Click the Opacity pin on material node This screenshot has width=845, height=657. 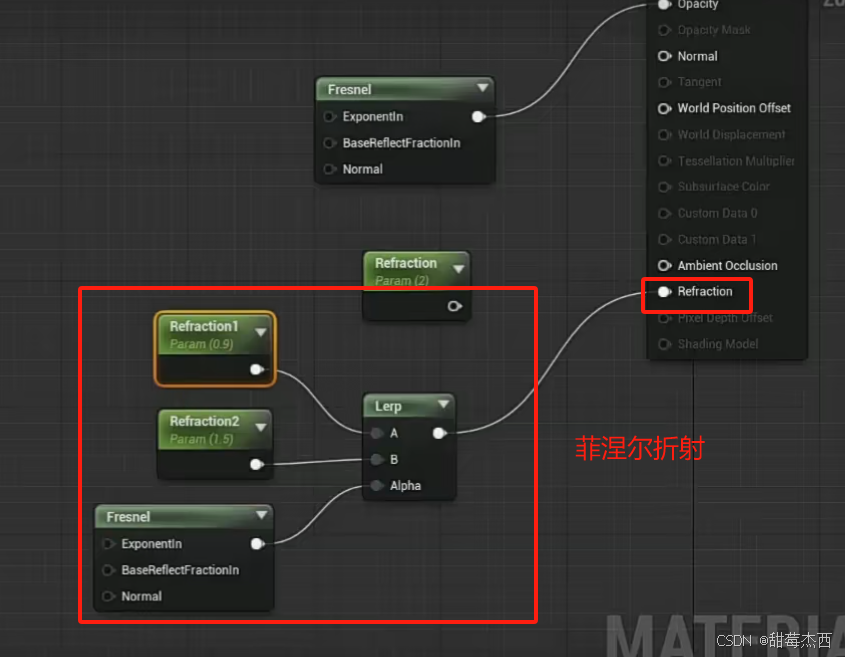point(664,4)
